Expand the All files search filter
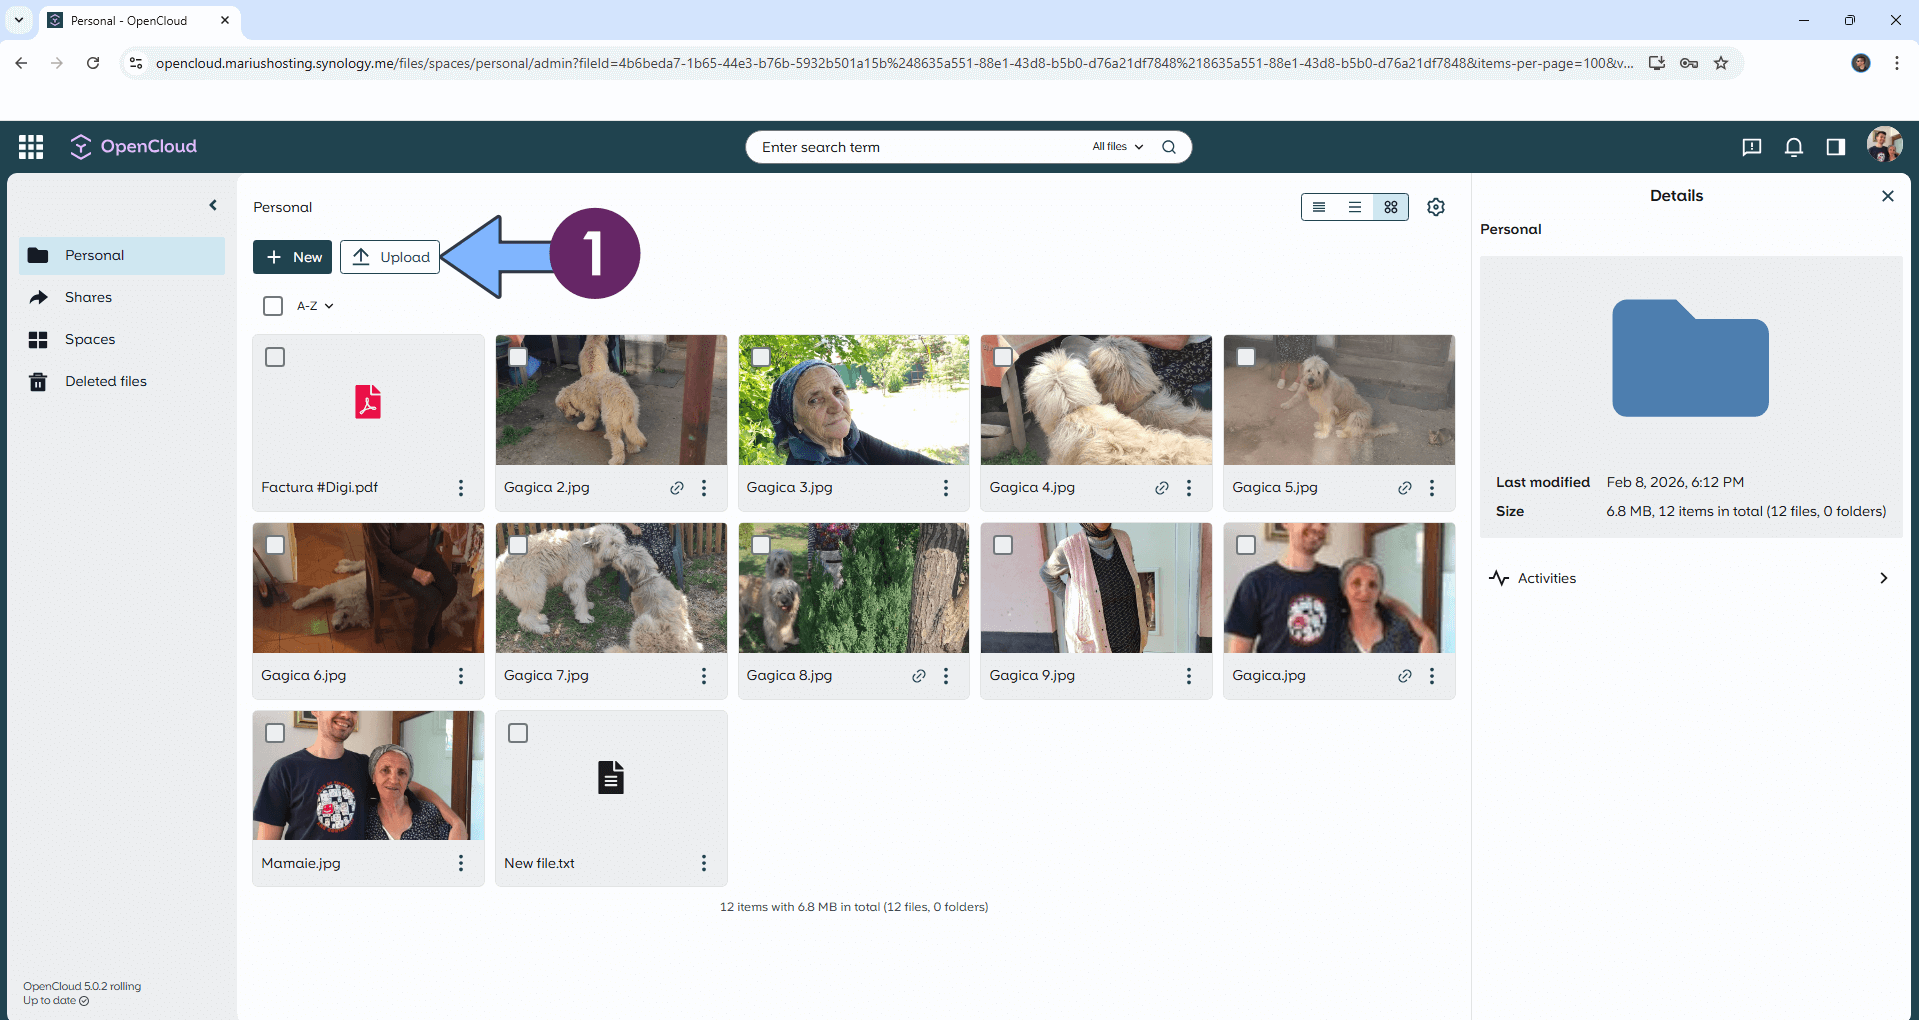 pyautogui.click(x=1117, y=147)
